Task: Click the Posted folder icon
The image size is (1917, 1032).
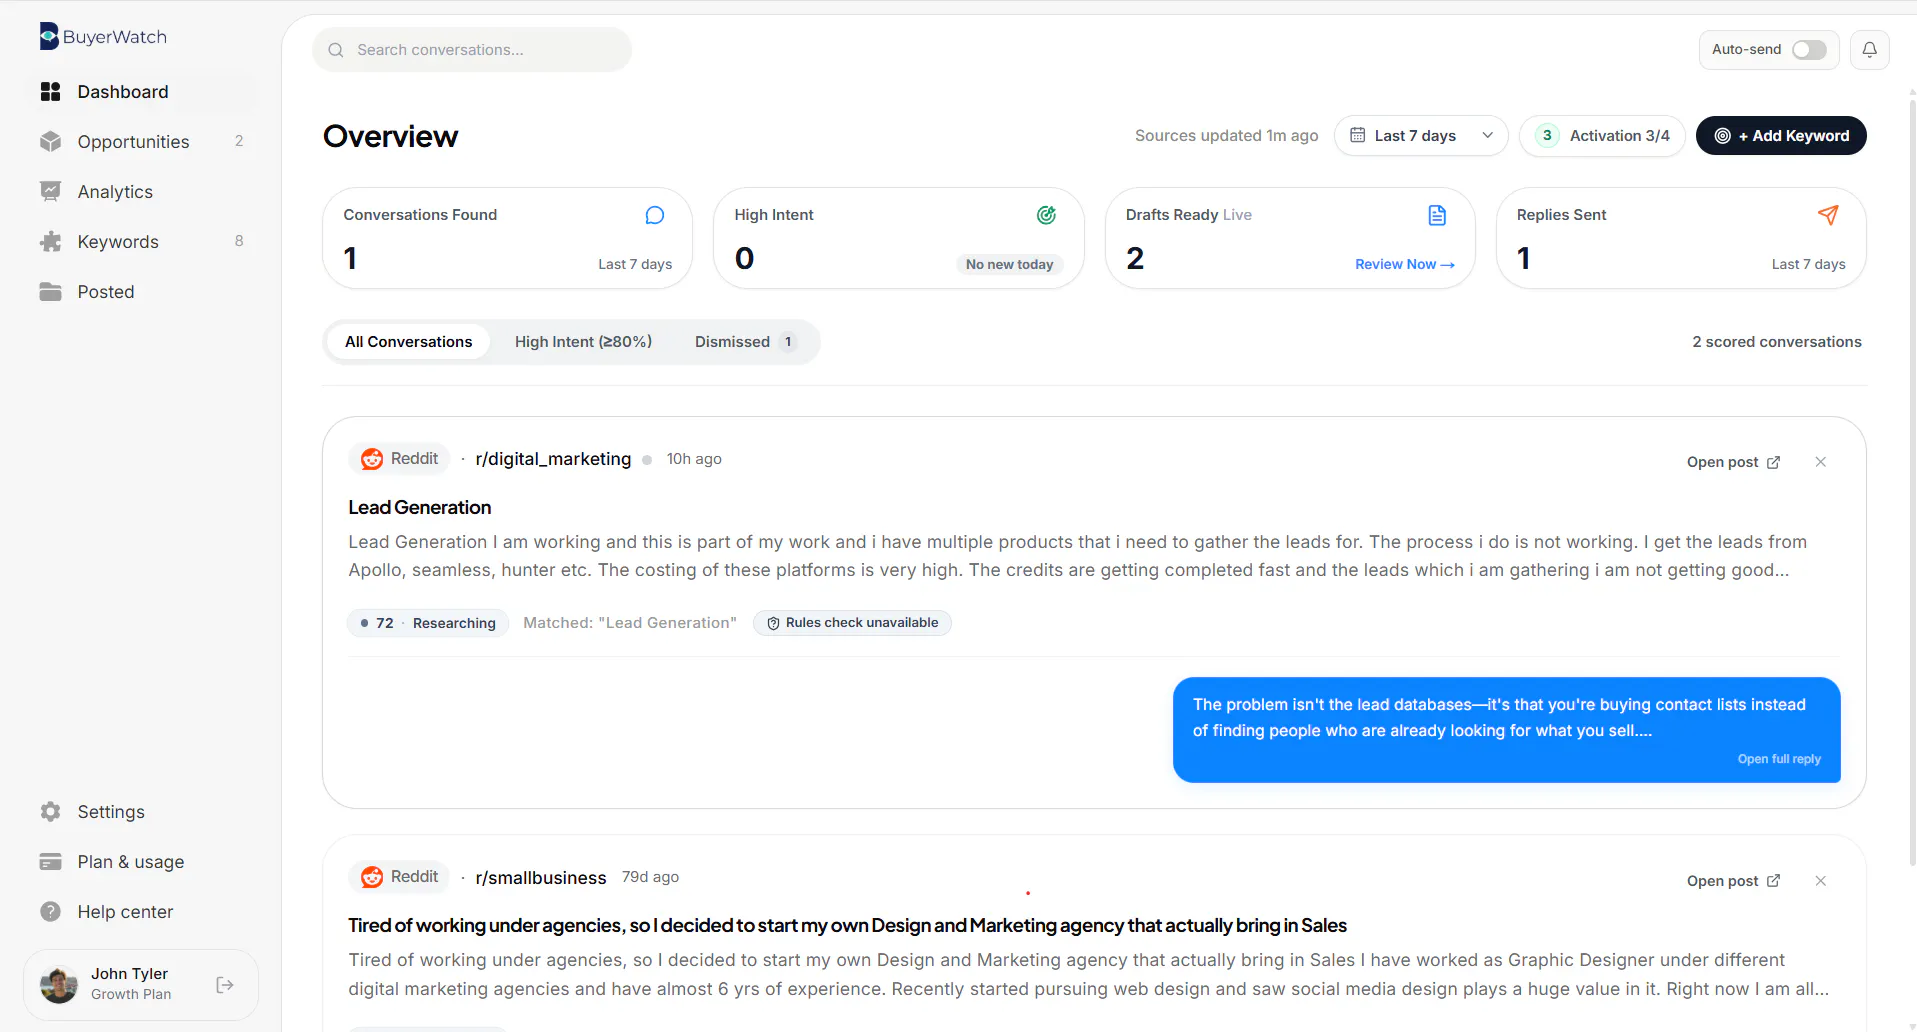Action: pos(51,292)
